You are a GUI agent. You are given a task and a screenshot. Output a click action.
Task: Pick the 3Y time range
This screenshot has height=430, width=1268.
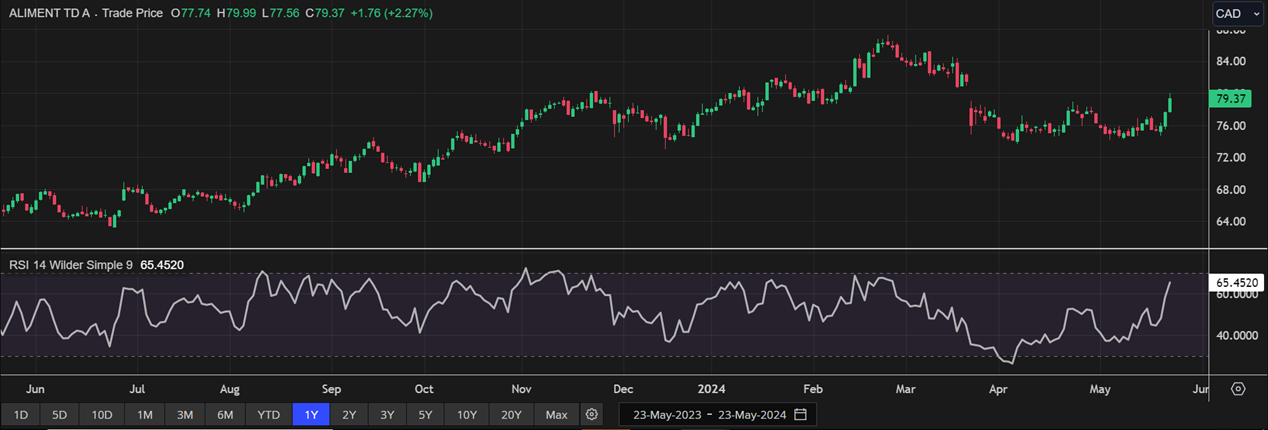coord(387,414)
